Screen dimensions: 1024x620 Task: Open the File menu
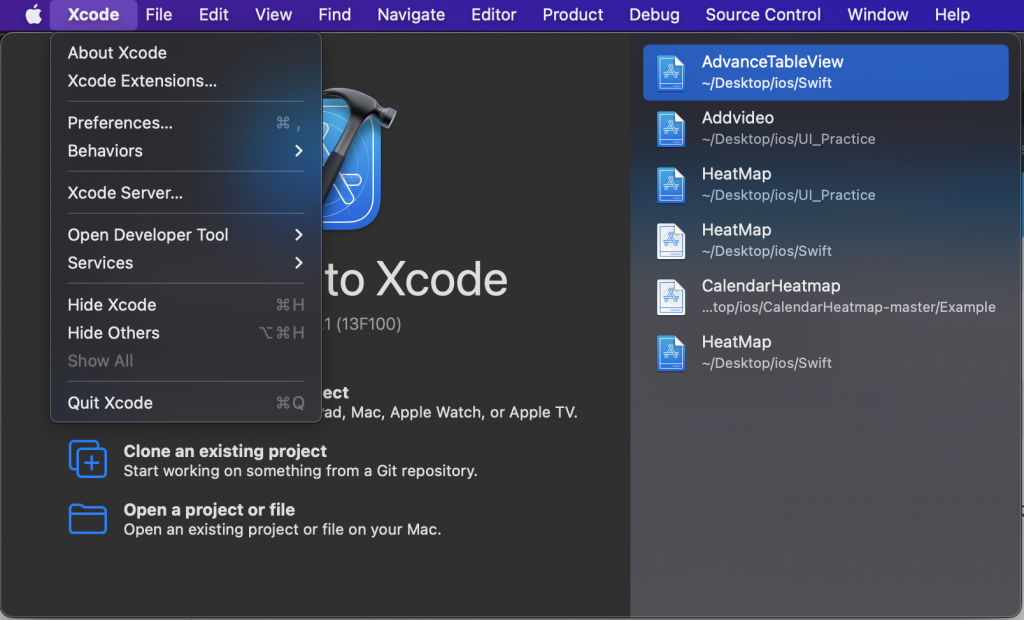tap(159, 14)
